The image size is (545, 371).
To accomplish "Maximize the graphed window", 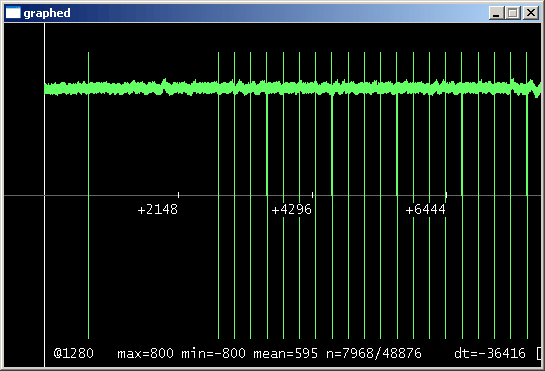I will pyautogui.click(x=513, y=13).
